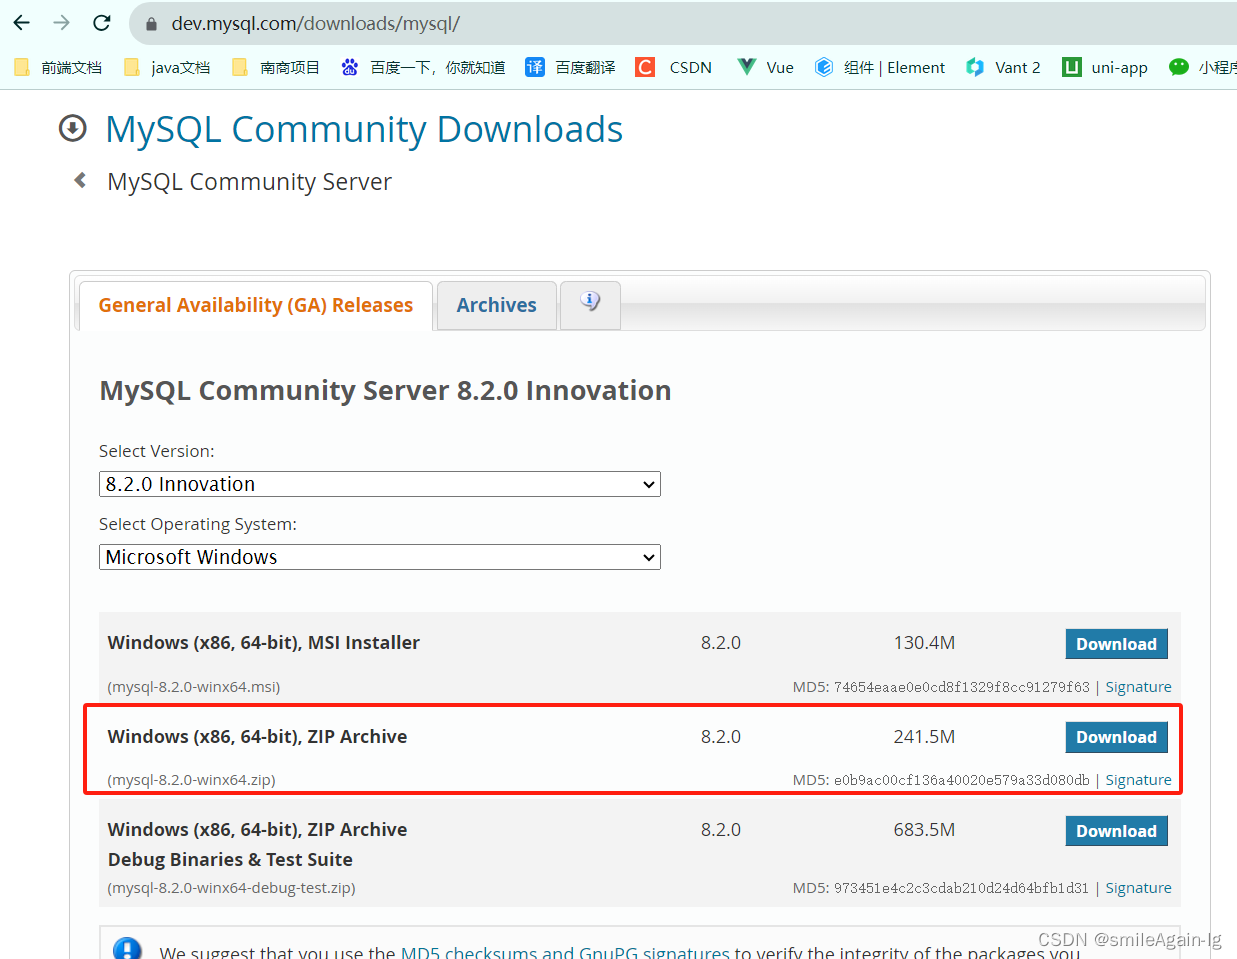Click filename text (mysql-8.2.0-winx64.zip)
Screen dimensions: 1237x959
click(191, 780)
